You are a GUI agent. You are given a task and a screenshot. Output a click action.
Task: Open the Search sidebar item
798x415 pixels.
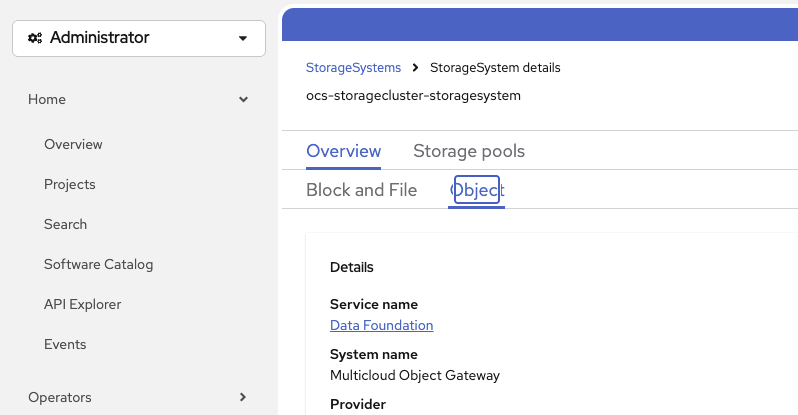coord(65,224)
